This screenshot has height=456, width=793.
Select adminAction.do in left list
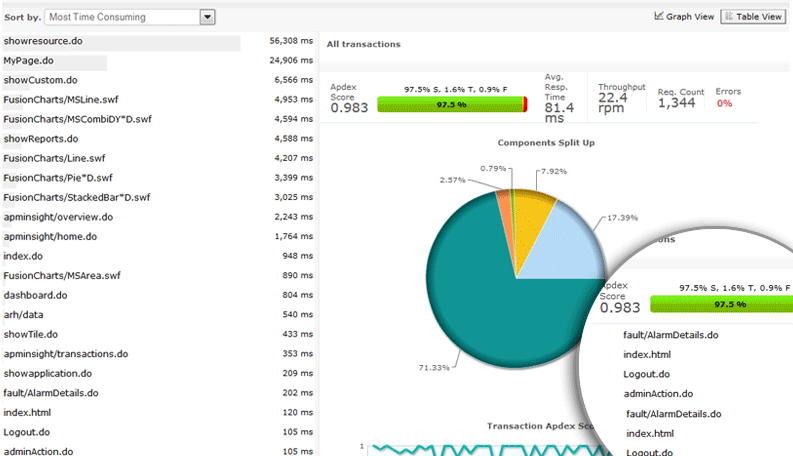point(38,451)
